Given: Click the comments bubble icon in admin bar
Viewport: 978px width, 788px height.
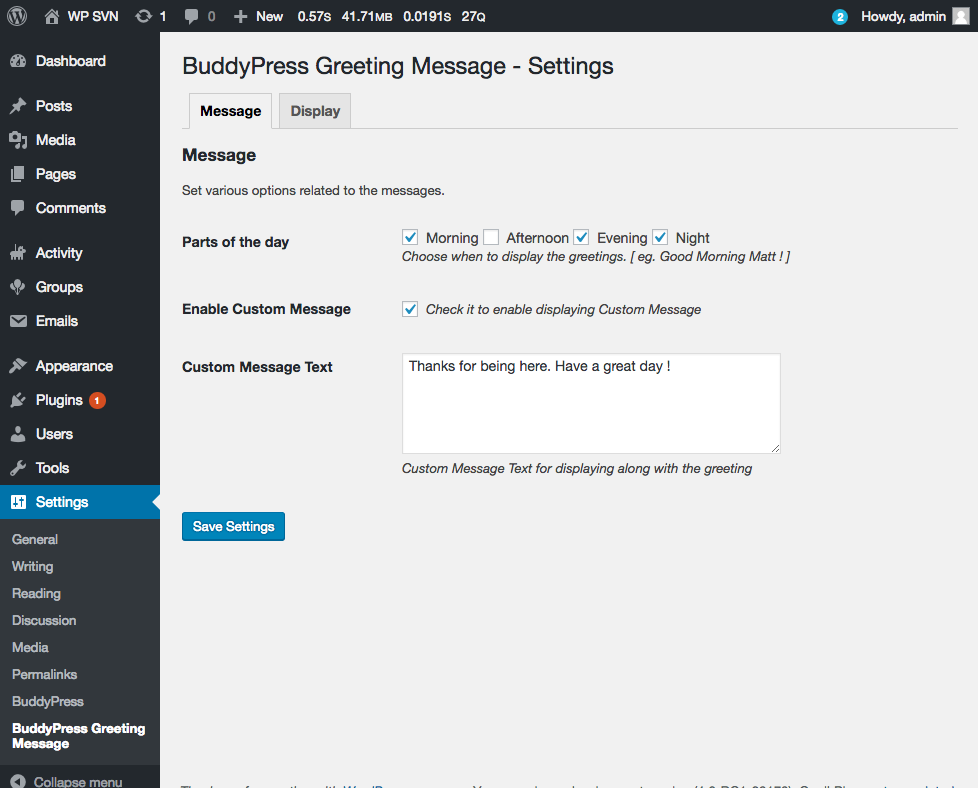Looking at the screenshot, I should coord(191,17).
